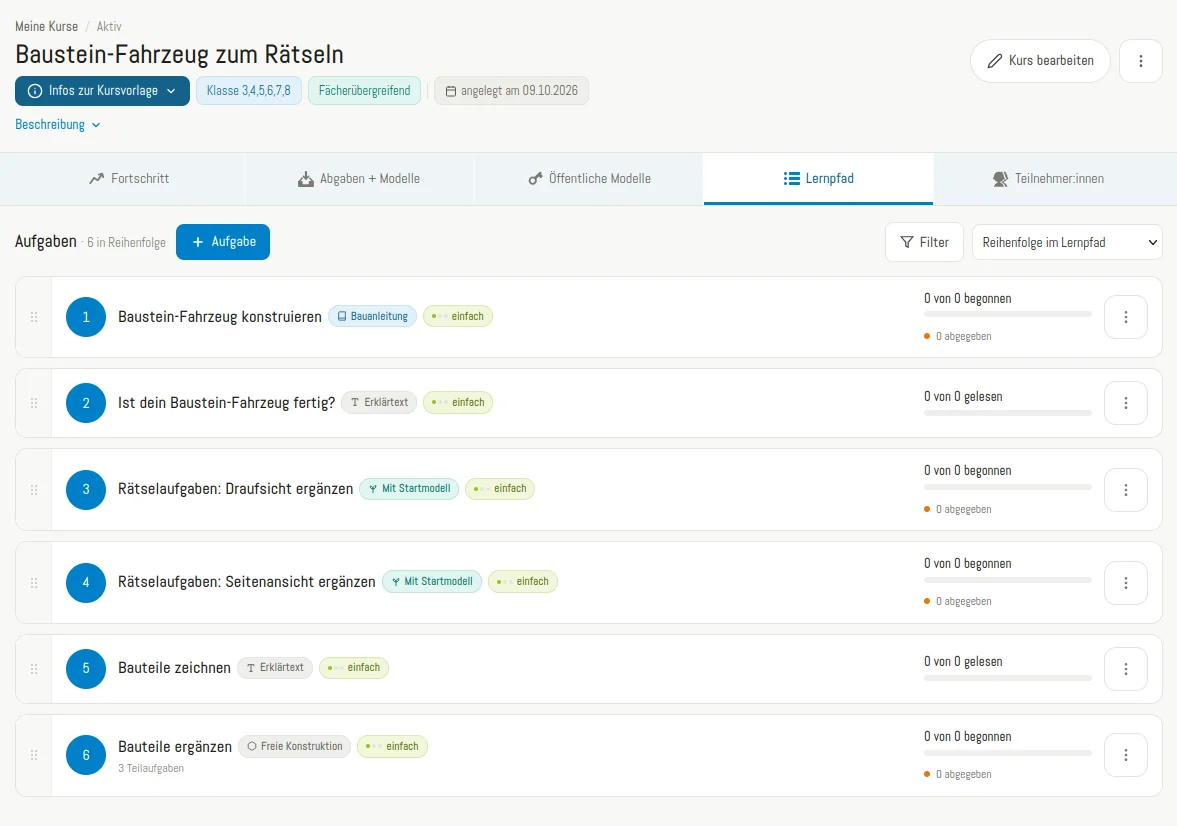Select the Lernpfad tab
The width and height of the screenshot is (1177, 826).
pyautogui.click(x=818, y=179)
